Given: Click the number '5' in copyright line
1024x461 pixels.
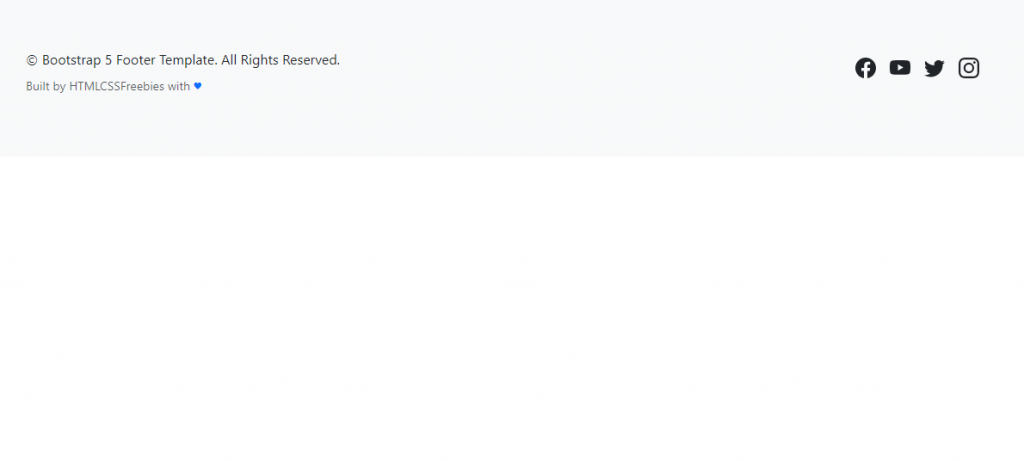Looking at the screenshot, I should pos(109,60).
